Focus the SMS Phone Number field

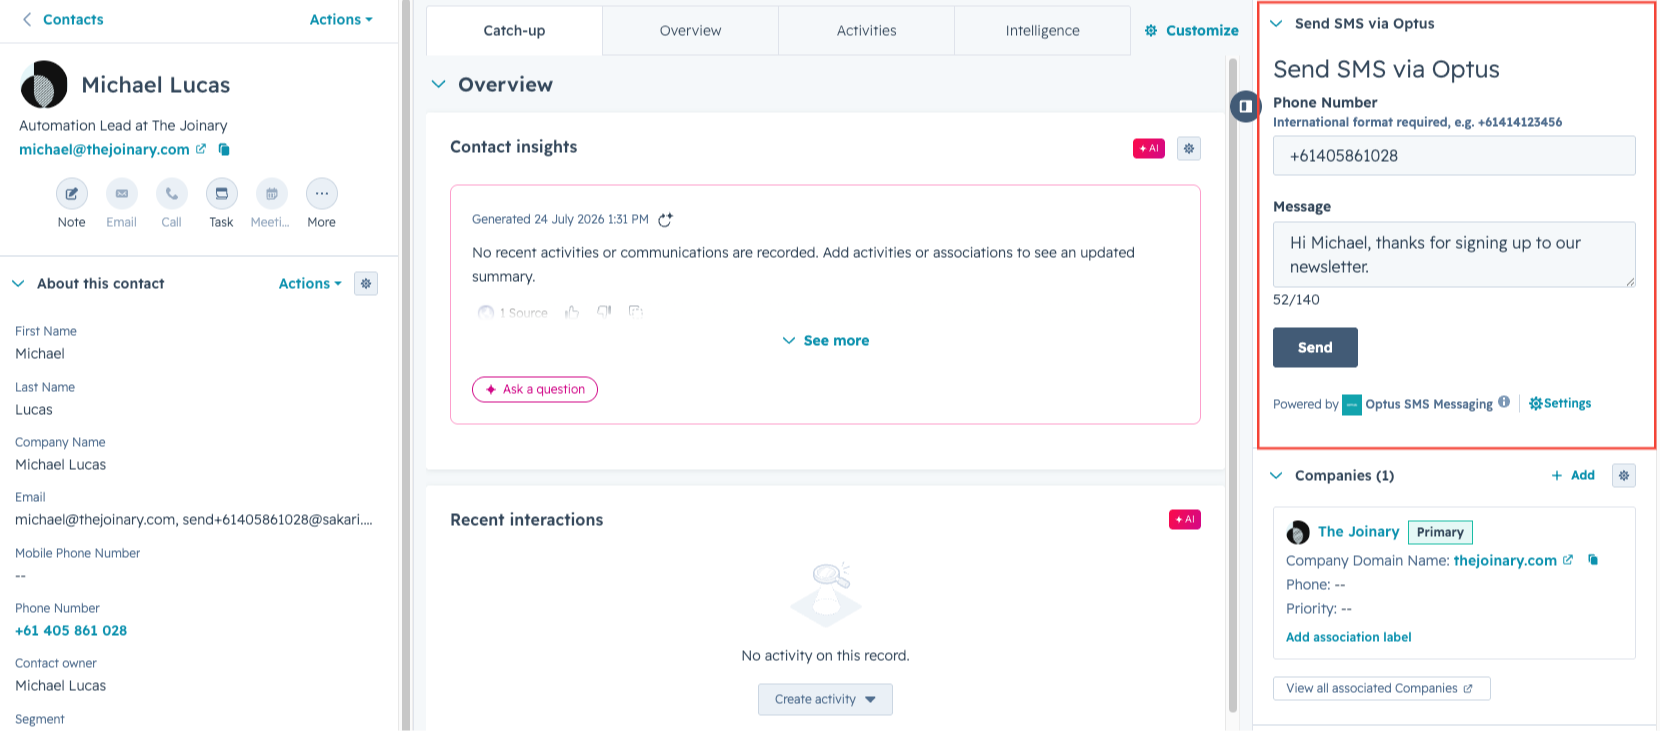pos(1454,156)
